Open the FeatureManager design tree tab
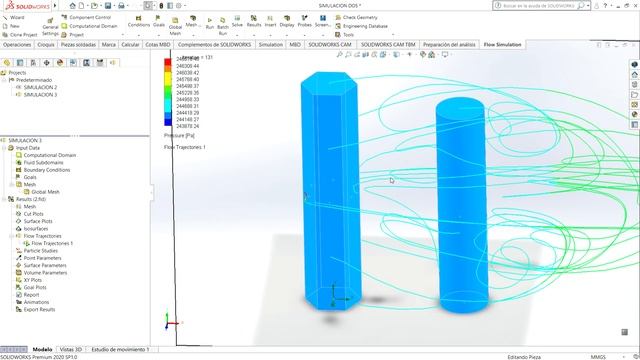Screen dimensions: 640x360 point(7,62)
